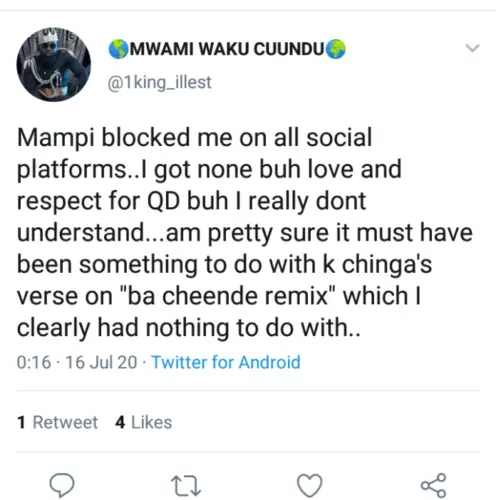Open the share icon options

tap(433, 485)
